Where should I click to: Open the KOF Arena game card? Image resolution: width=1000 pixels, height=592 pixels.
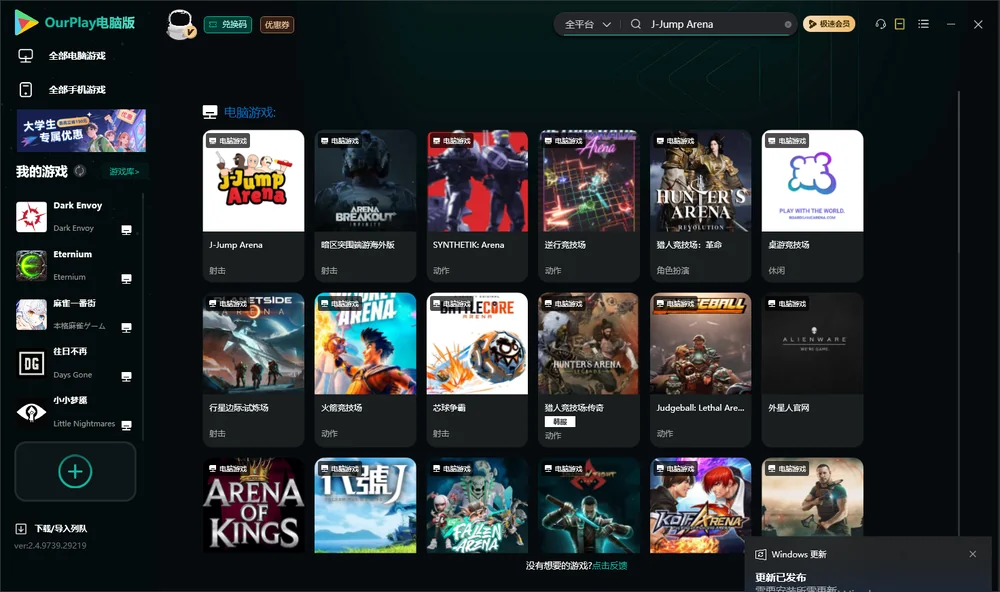700,505
